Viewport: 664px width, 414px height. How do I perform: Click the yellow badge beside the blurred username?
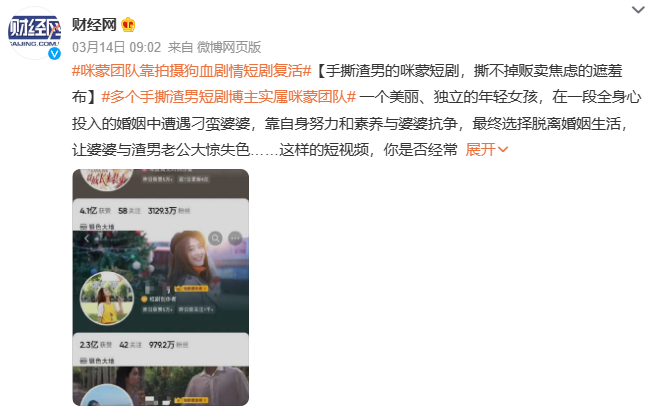coord(192,289)
